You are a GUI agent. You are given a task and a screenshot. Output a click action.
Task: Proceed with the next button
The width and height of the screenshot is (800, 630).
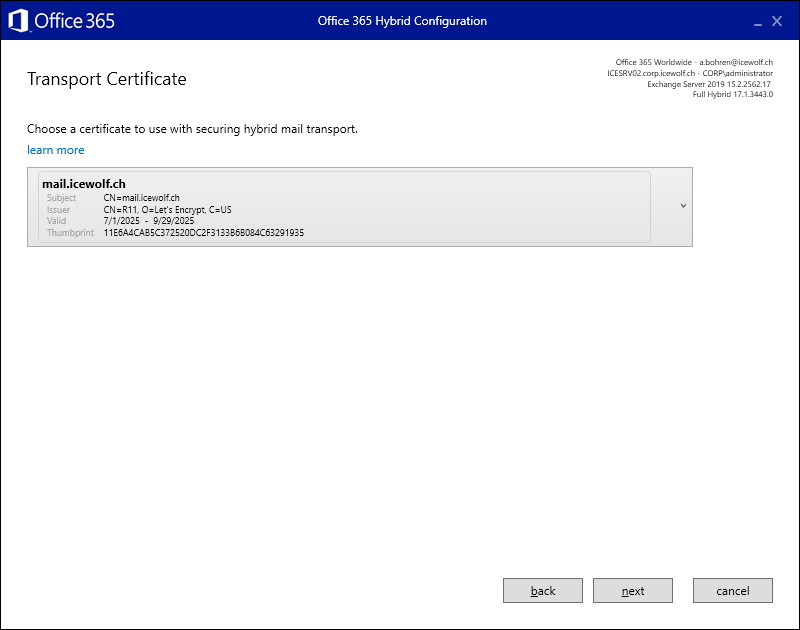click(x=633, y=591)
